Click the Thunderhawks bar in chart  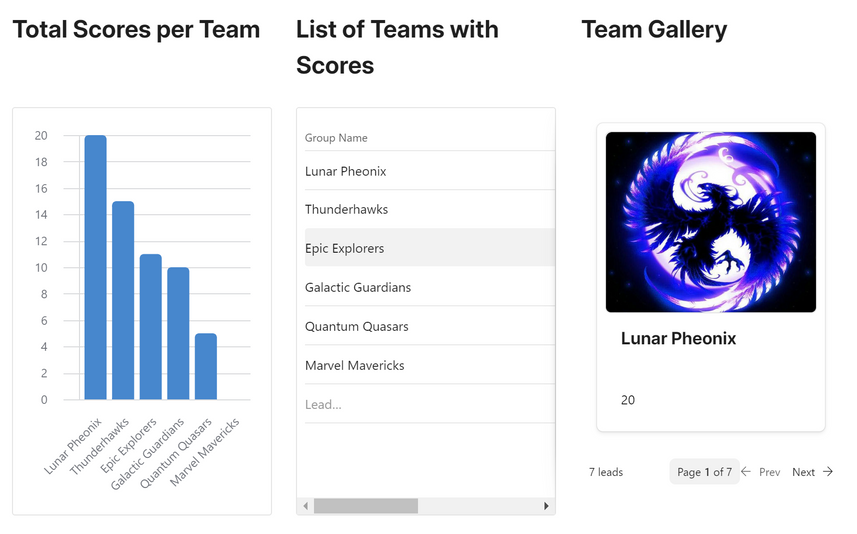coord(123,301)
